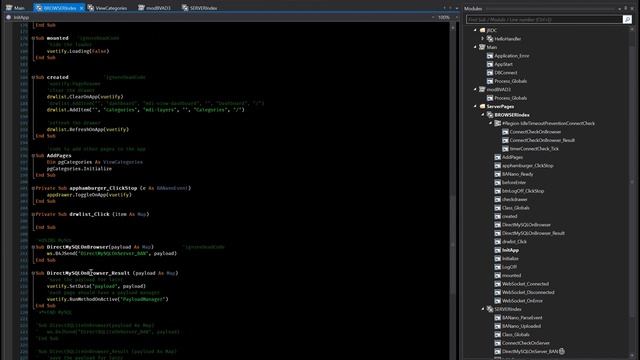This screenshot has height=360, width=640.
Task: Select ConnectCheckOnServer in tree
Action: click(x=526, y=343)
